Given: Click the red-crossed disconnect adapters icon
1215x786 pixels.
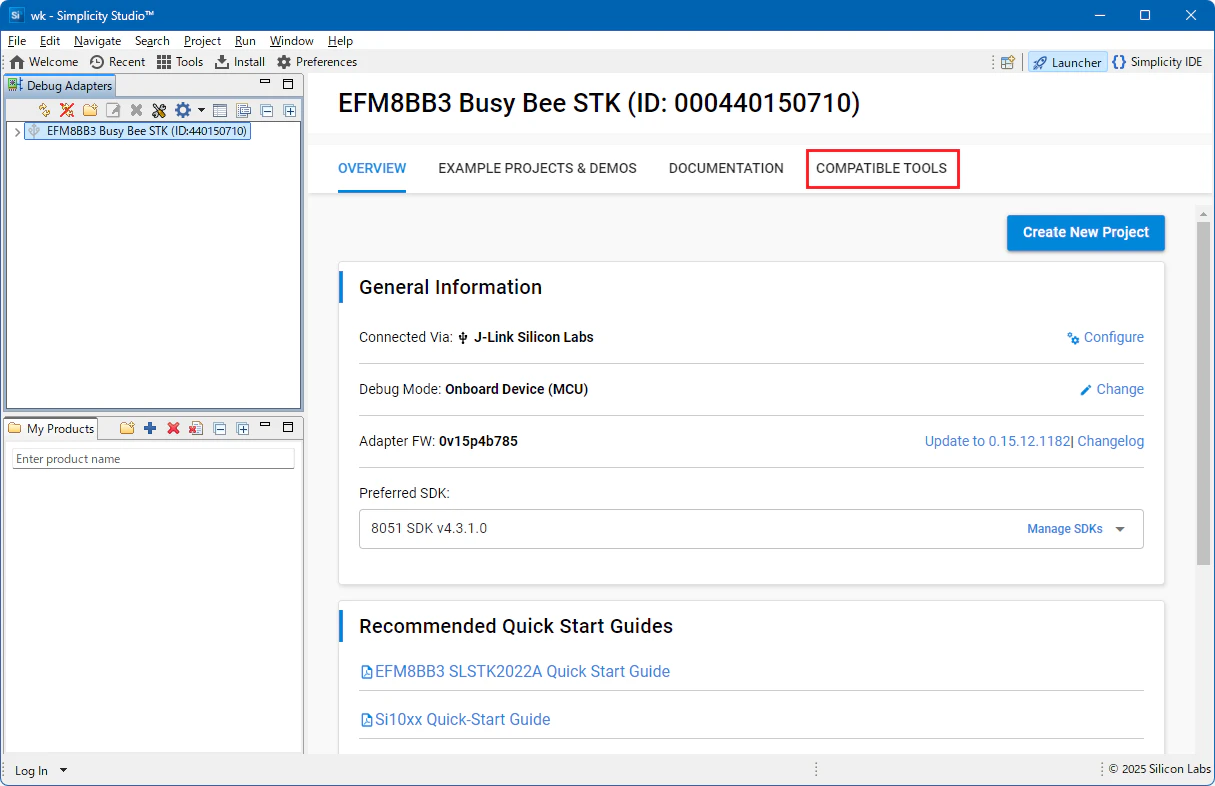Looking at the screenshot, I should click(x=67, y=110).
